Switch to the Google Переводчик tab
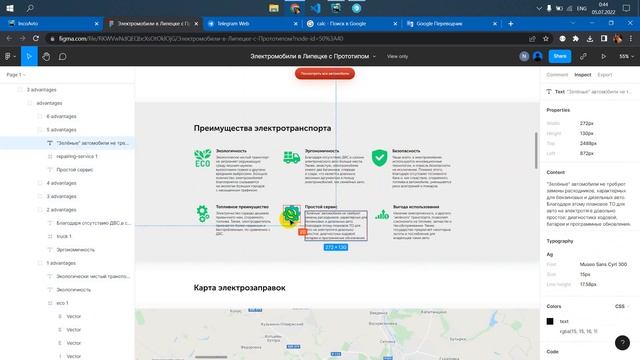This screenshot has width=640, height=360. 451,24
